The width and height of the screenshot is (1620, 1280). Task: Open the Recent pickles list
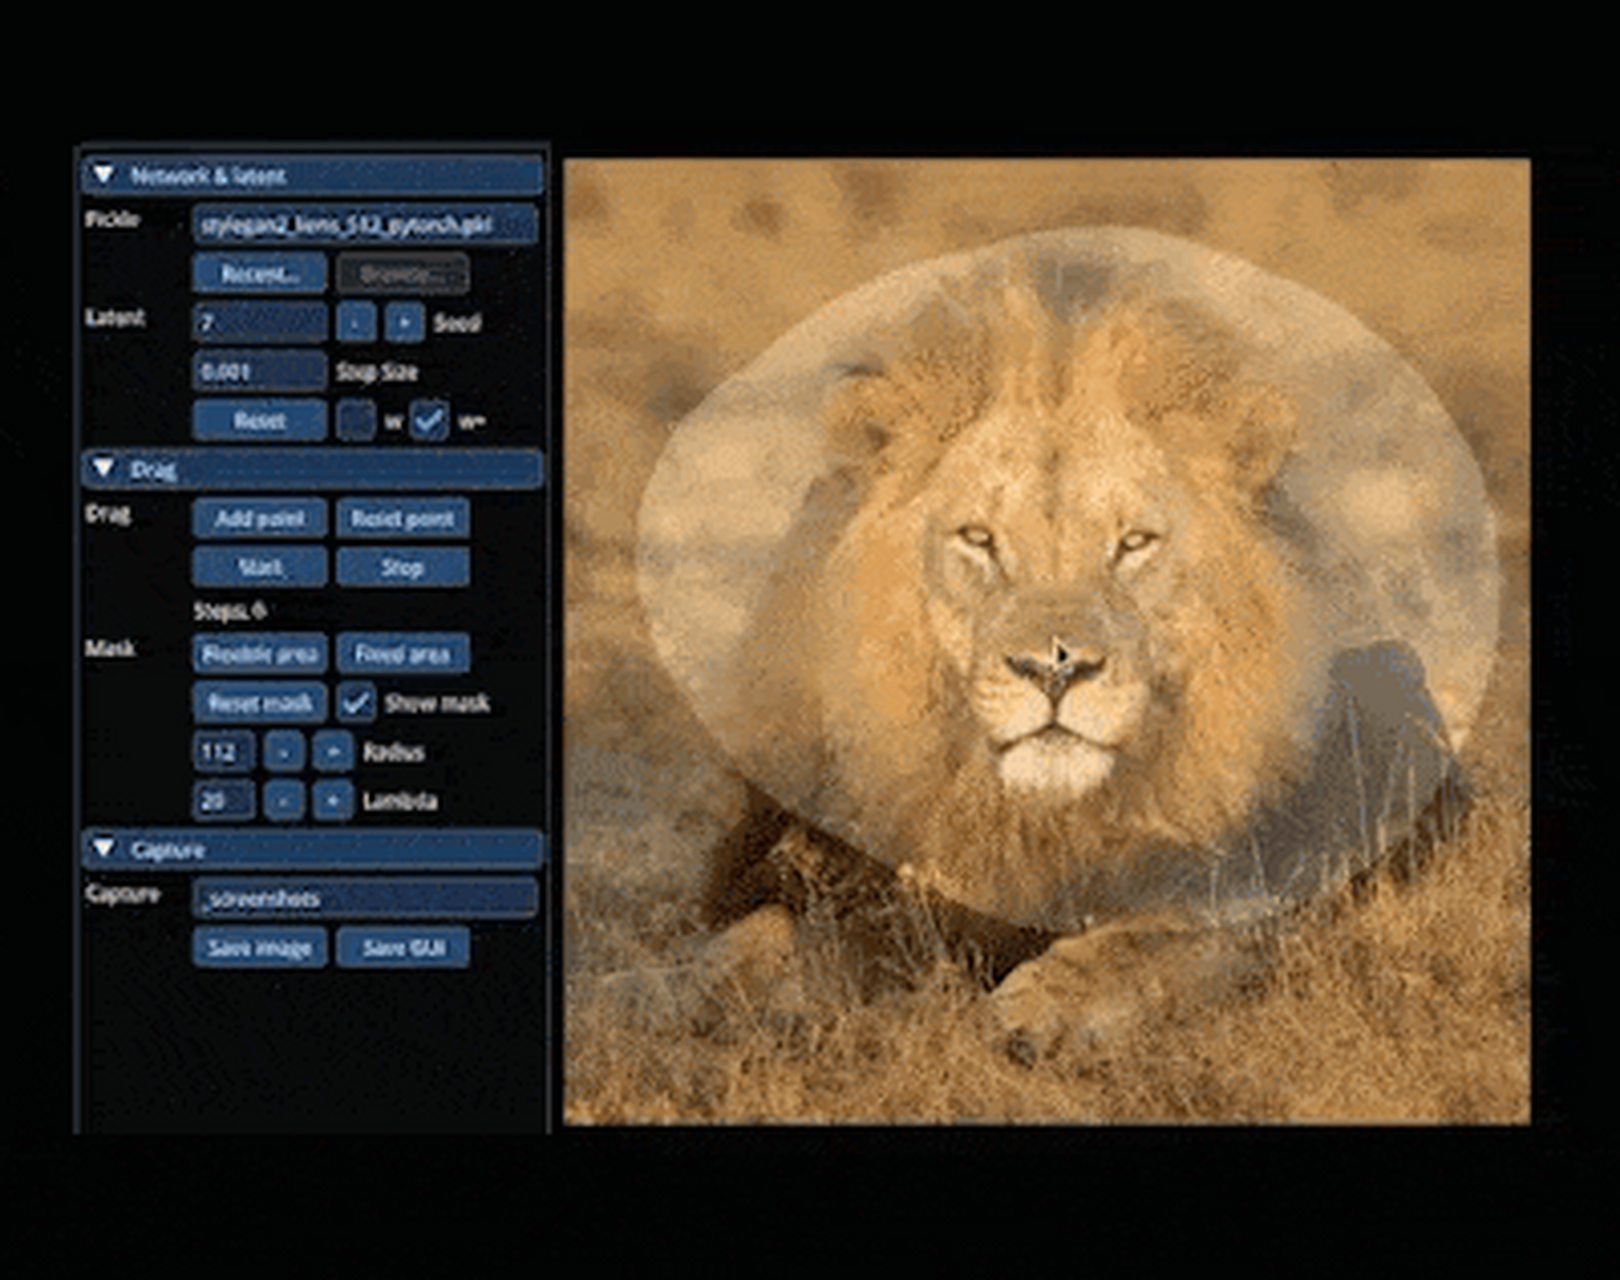(259, 273)
